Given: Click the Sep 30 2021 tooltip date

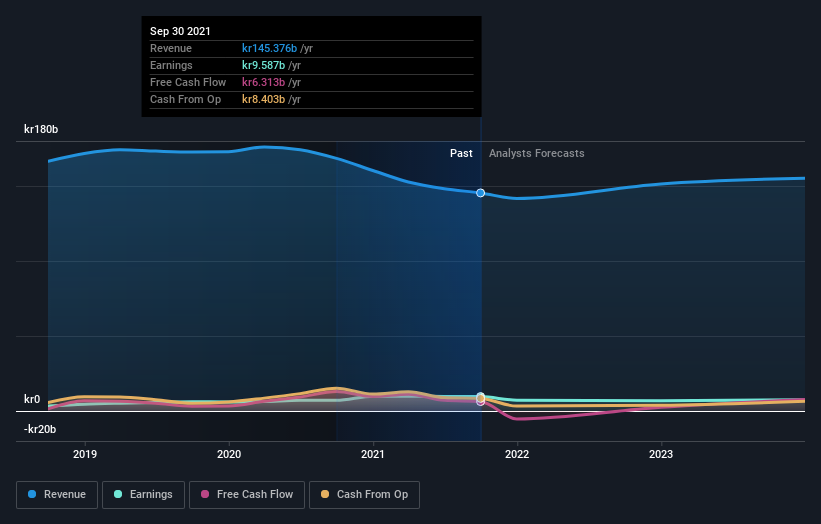Looking at the screenshot, I should (x=180, y=31).
